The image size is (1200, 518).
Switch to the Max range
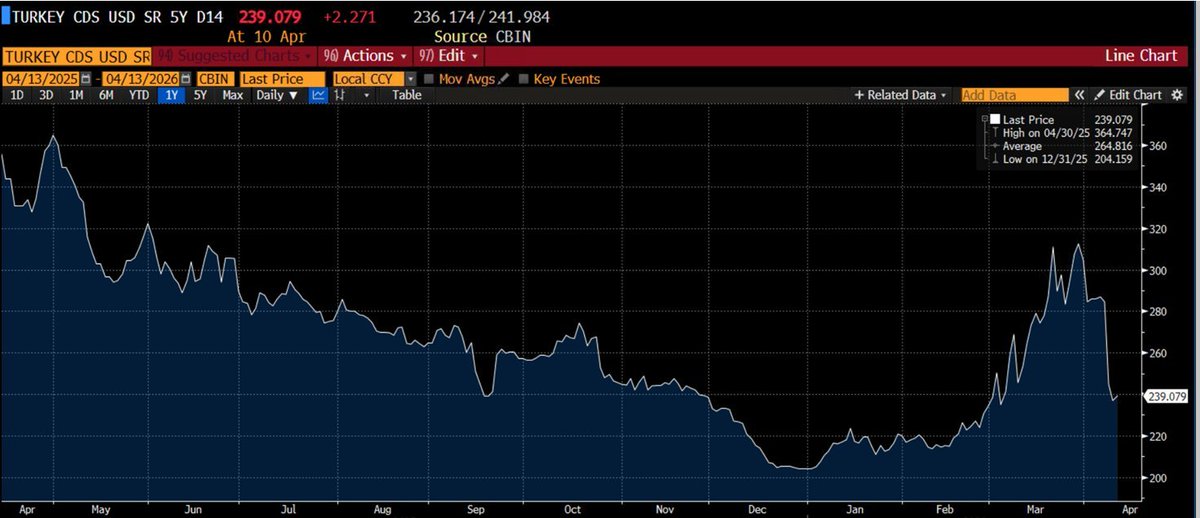tap(233, 95)
